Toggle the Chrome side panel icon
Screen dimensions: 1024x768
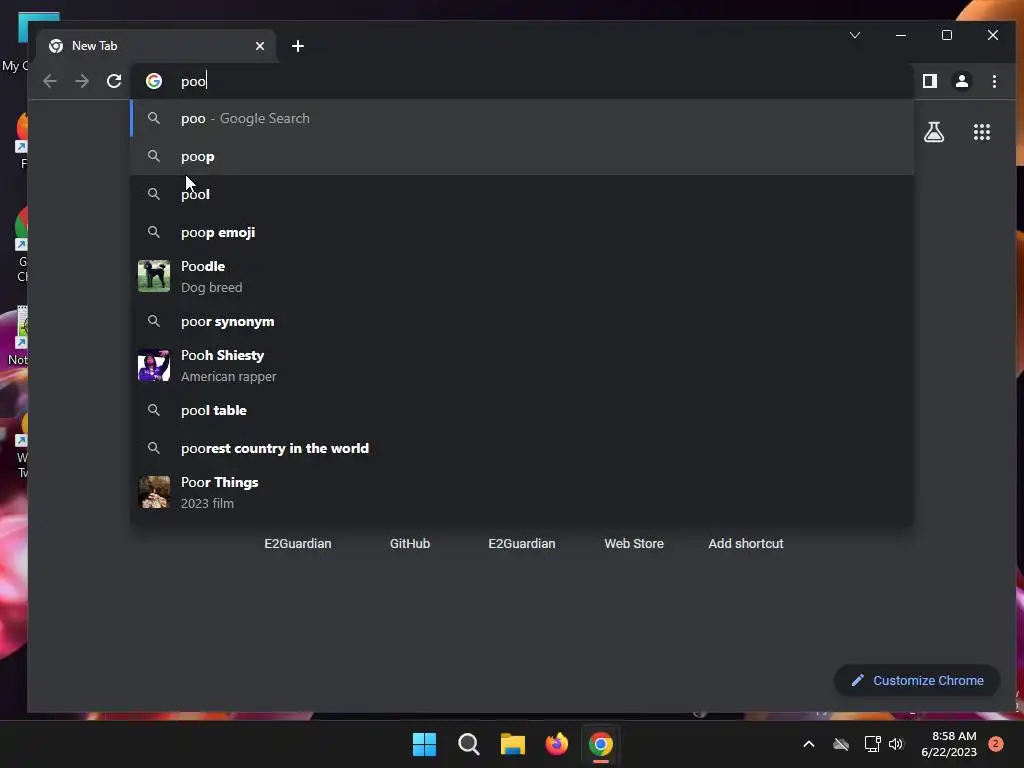[929, 81]
